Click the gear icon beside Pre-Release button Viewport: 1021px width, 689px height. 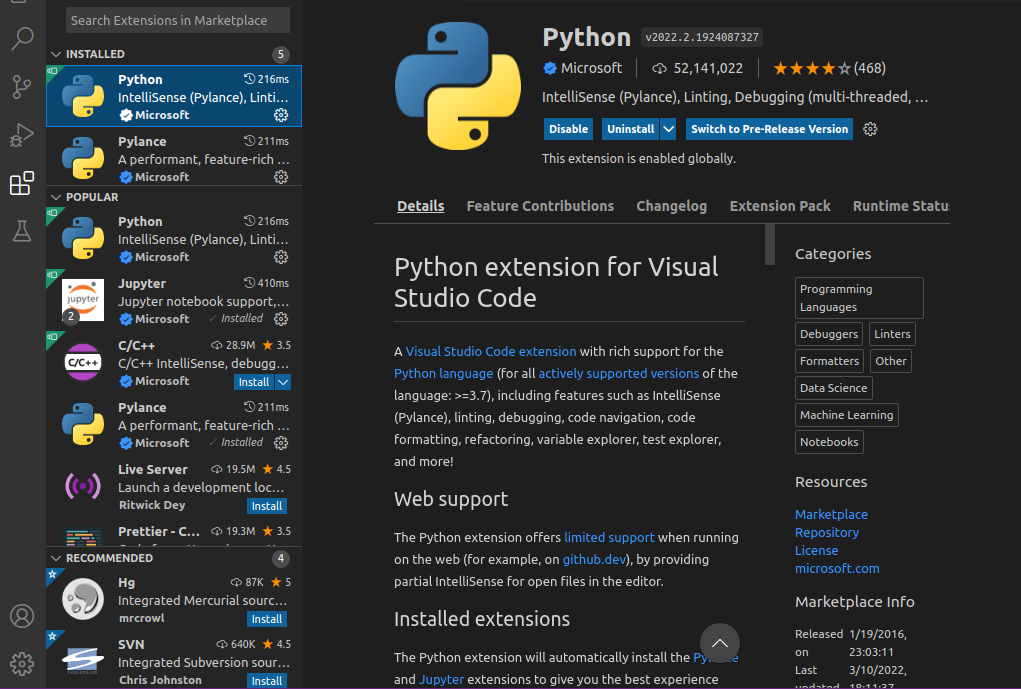pyautogui.click(x=870, y=129)
